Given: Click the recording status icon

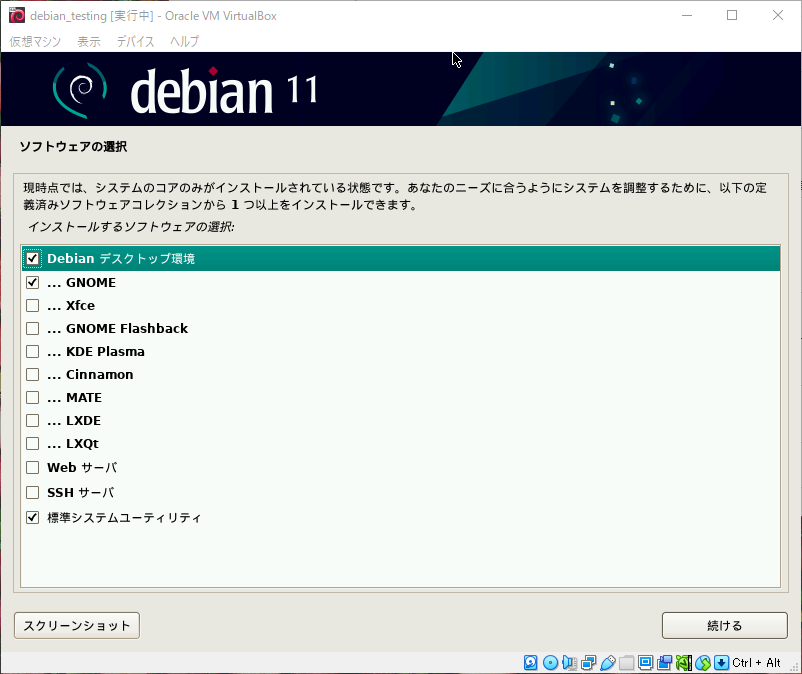Looking at the screenshot, I should [664, 663].
